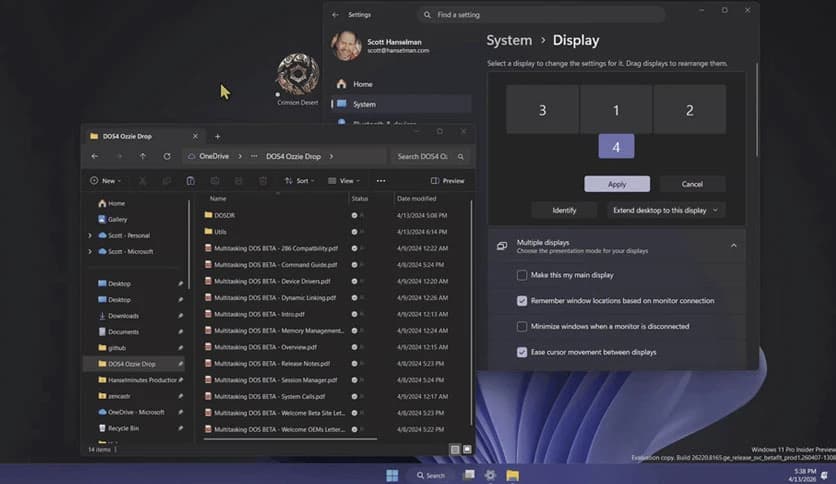Open Settings gear on the taskbar
Viewport: 836px width, 484px height.
coord(490,475)
